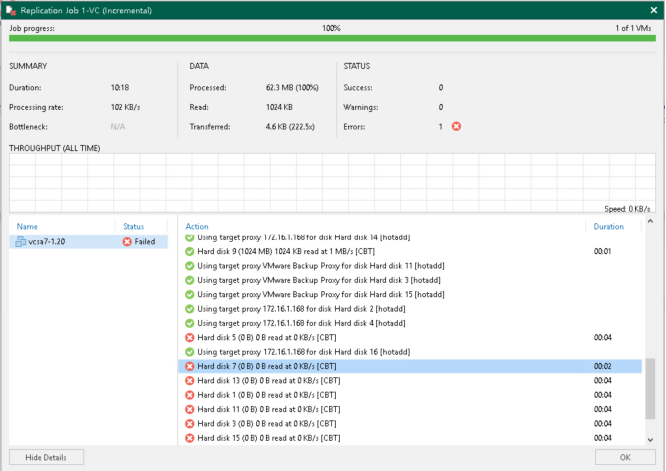Click the Read value 1024 KB
666x471 pixels.
[x=279, y=107]
